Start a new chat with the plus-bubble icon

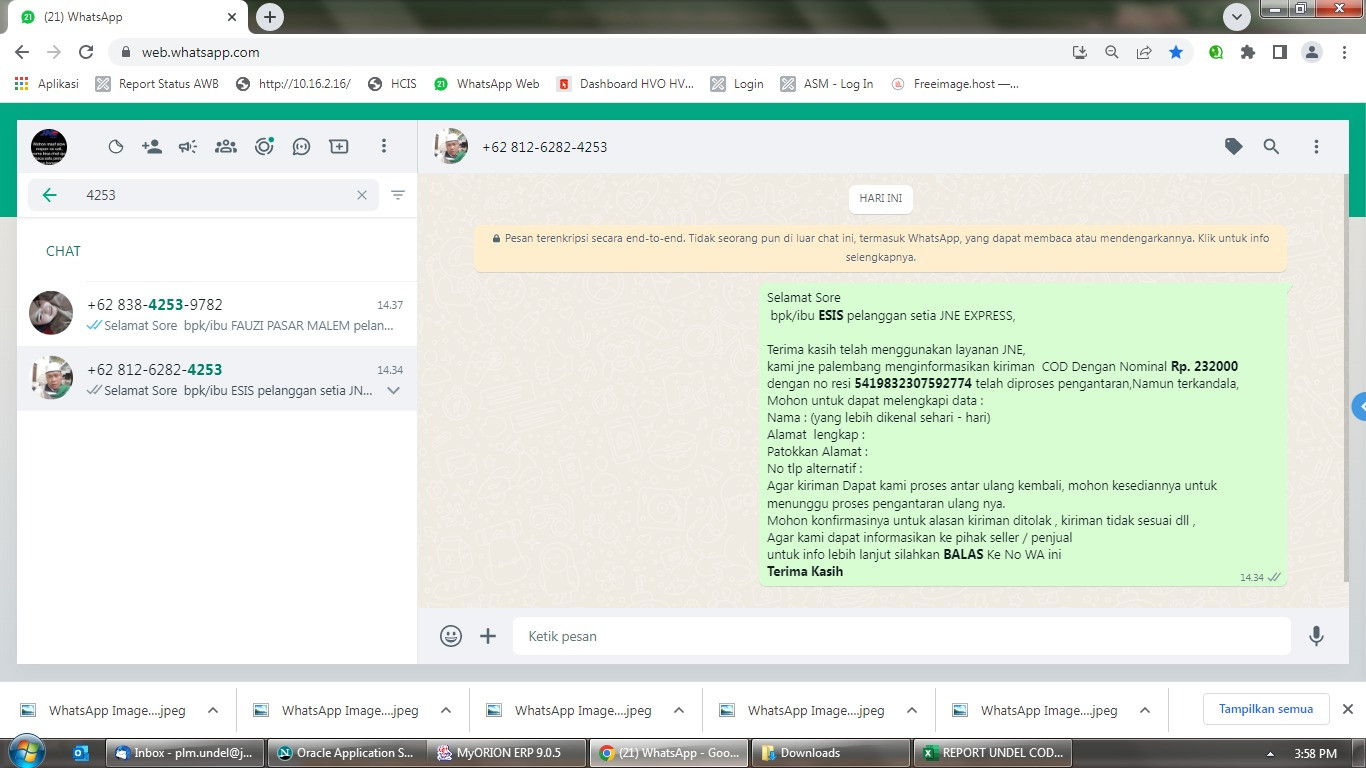click(x=339, y=146)
